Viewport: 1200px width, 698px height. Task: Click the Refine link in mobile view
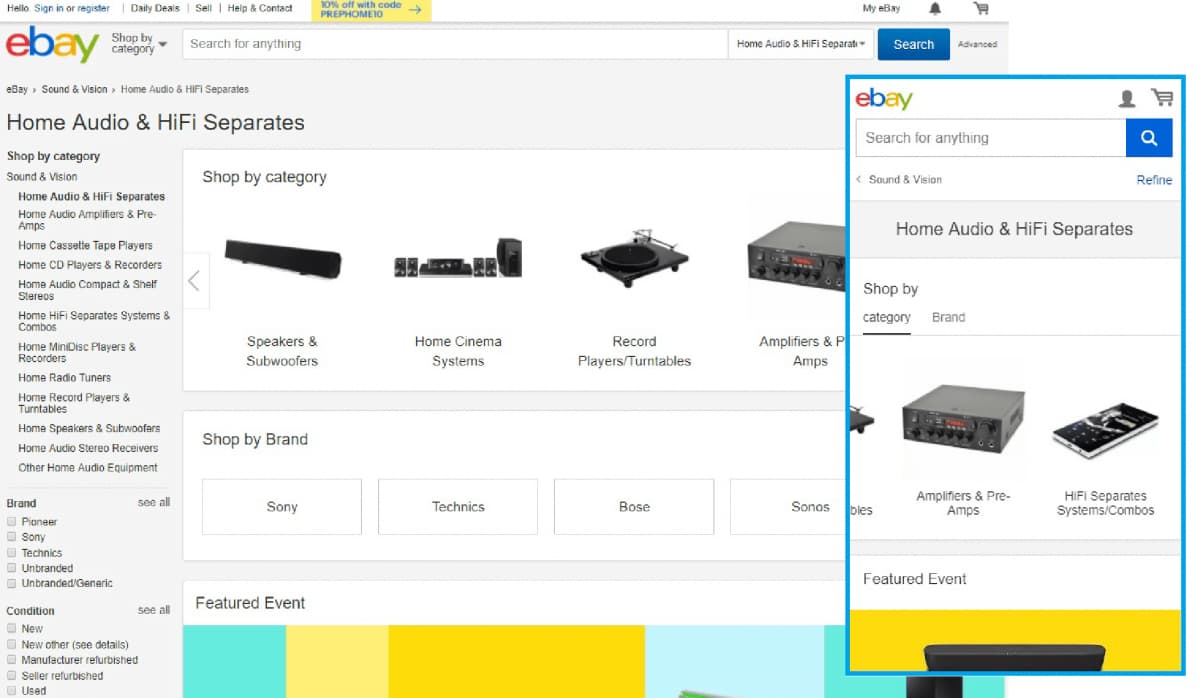pos(1153,180)
